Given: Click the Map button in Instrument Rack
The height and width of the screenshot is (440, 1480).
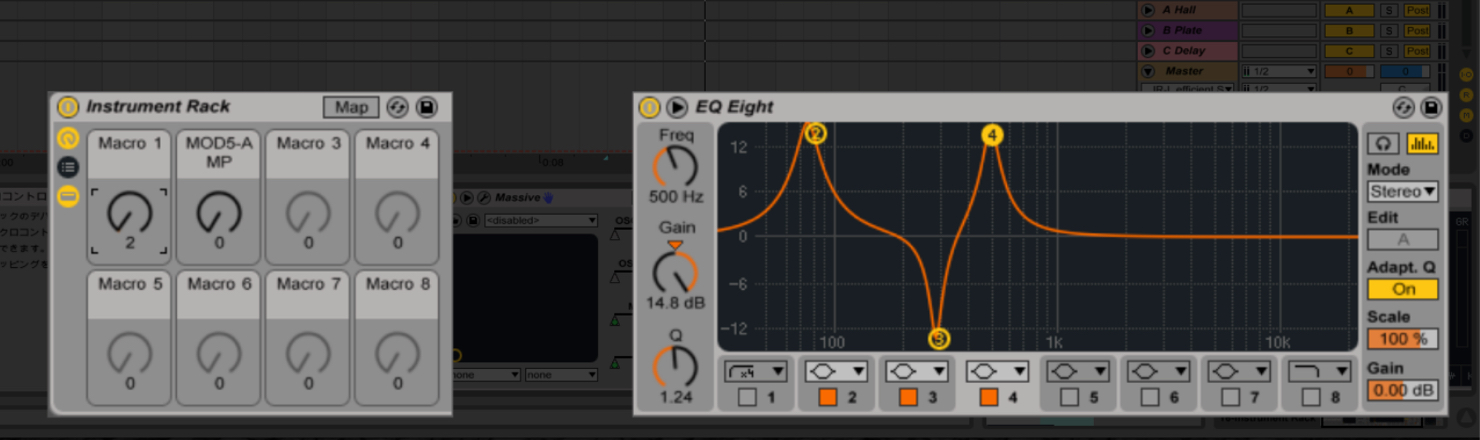Looking at the screenshot, I should (x=351, y=107).
